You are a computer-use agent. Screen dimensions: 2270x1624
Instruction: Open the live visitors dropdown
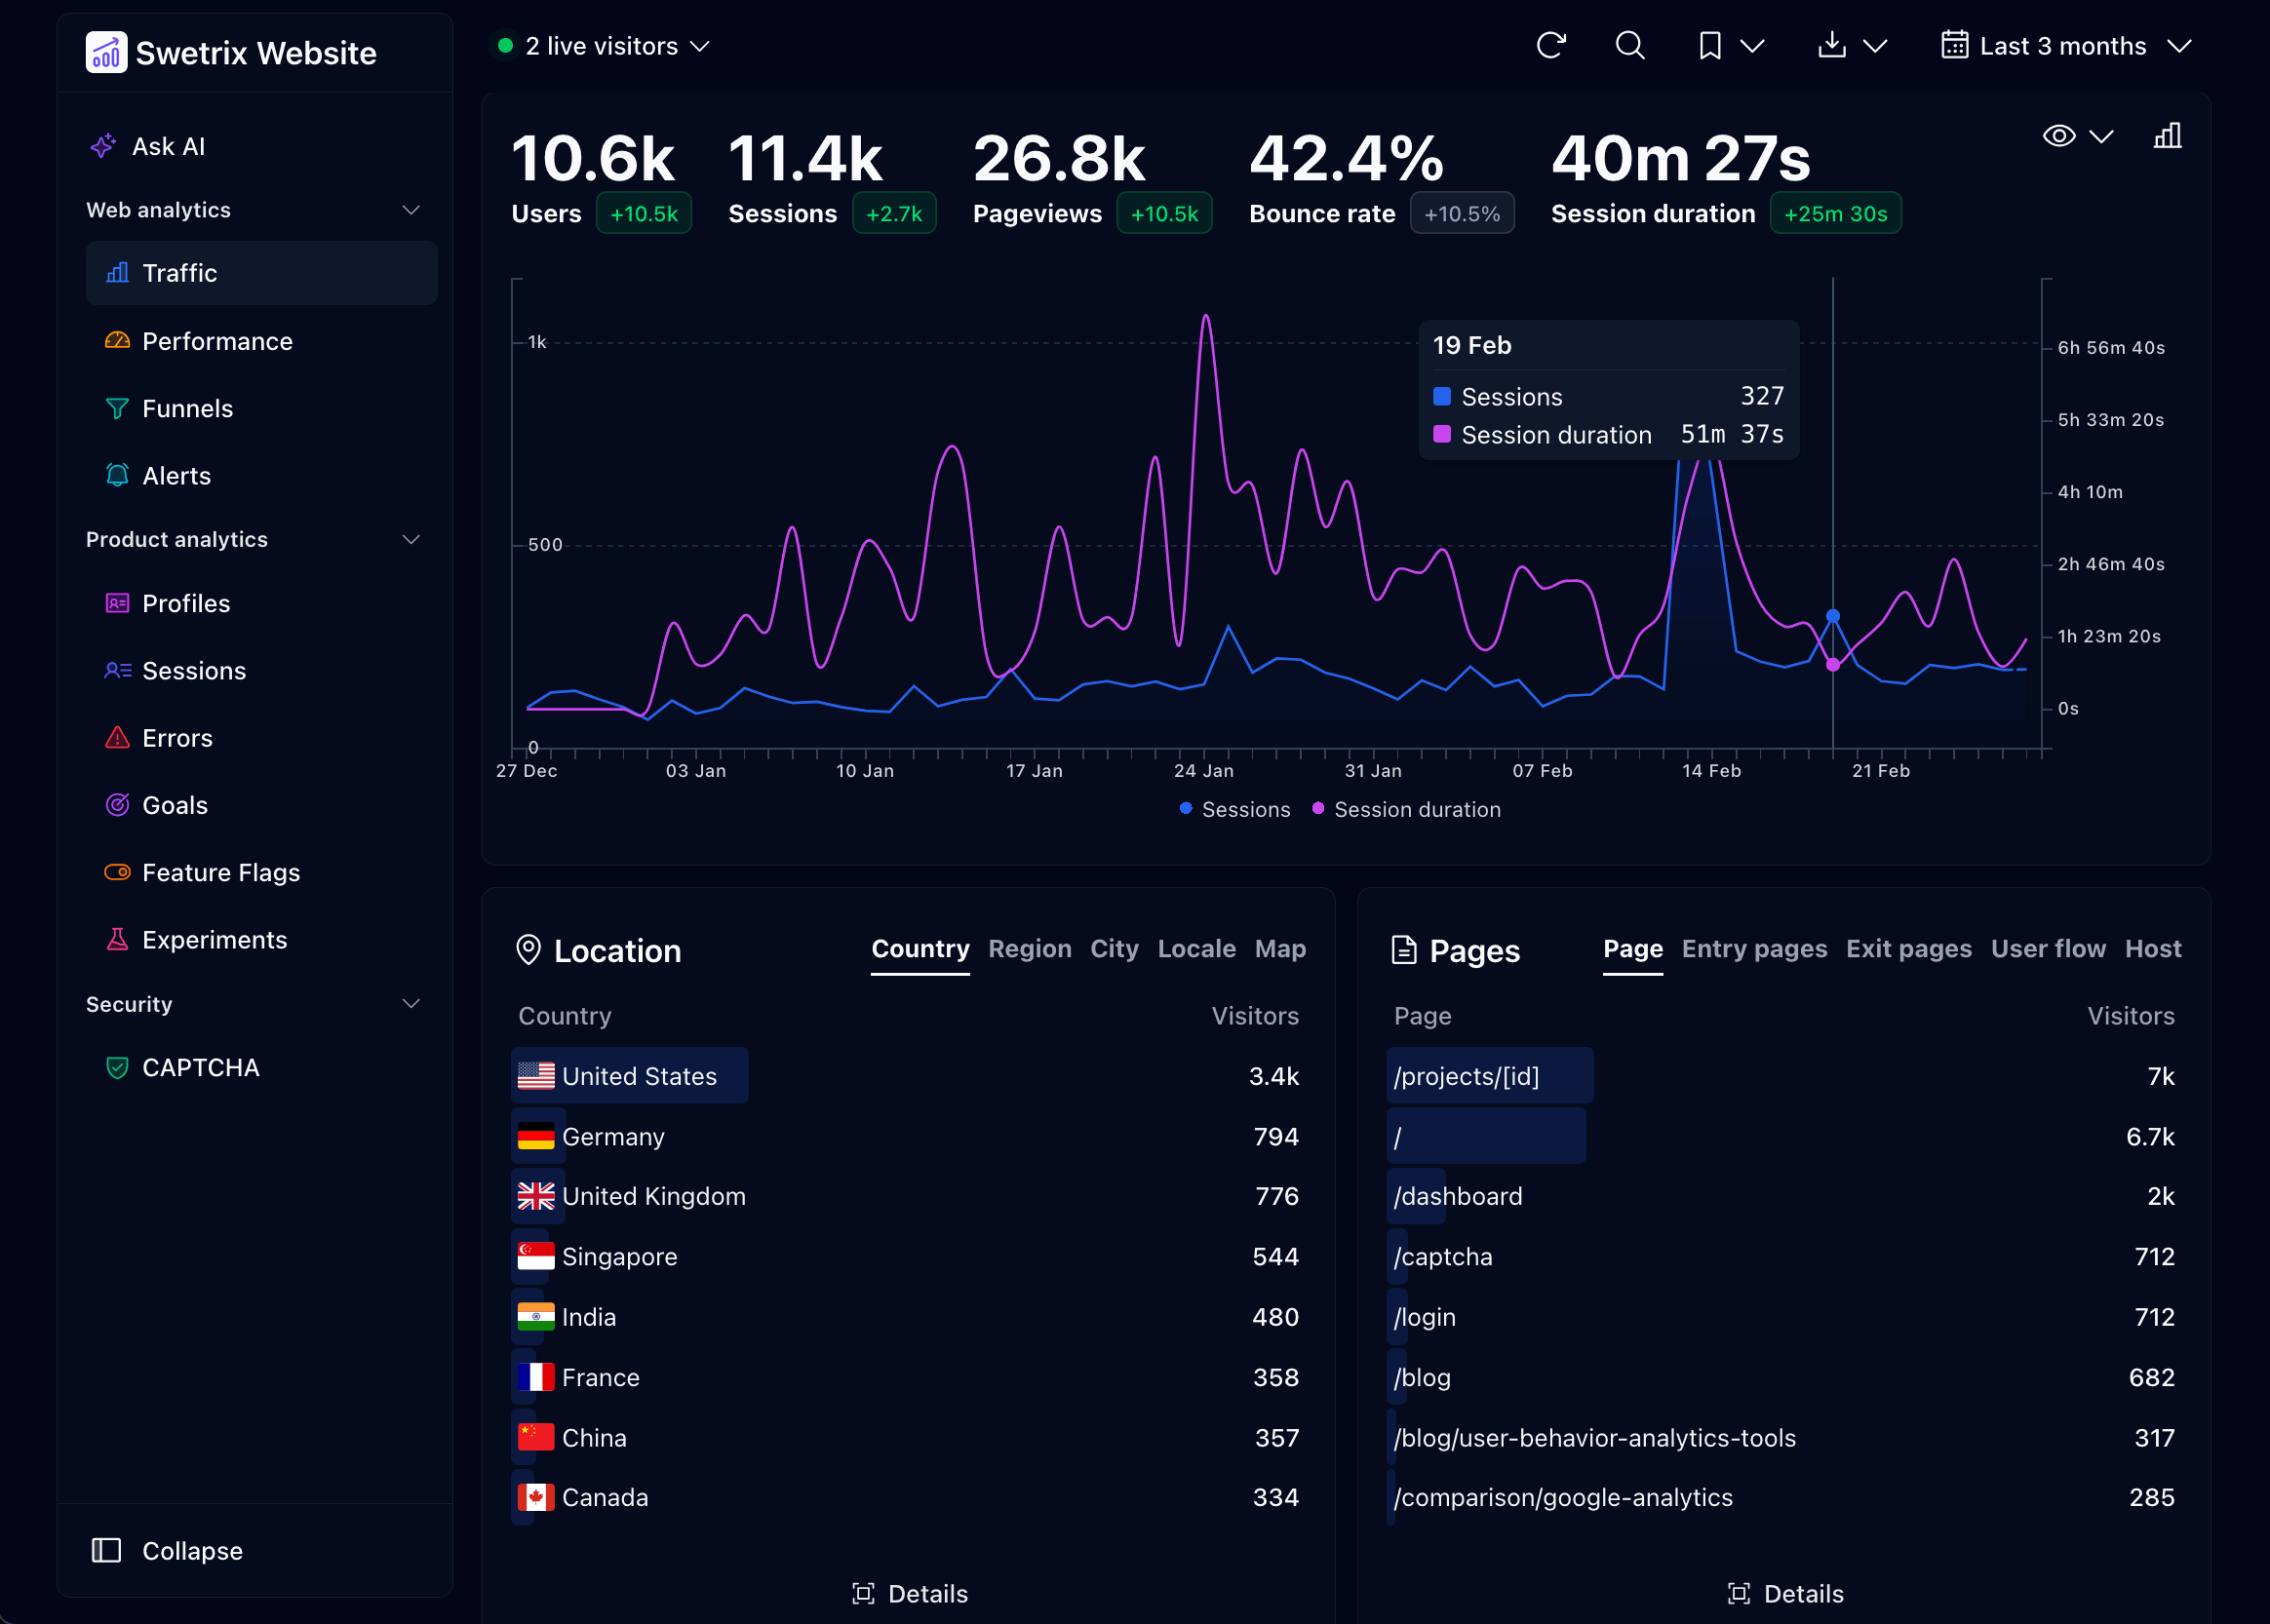coord(603,46)
